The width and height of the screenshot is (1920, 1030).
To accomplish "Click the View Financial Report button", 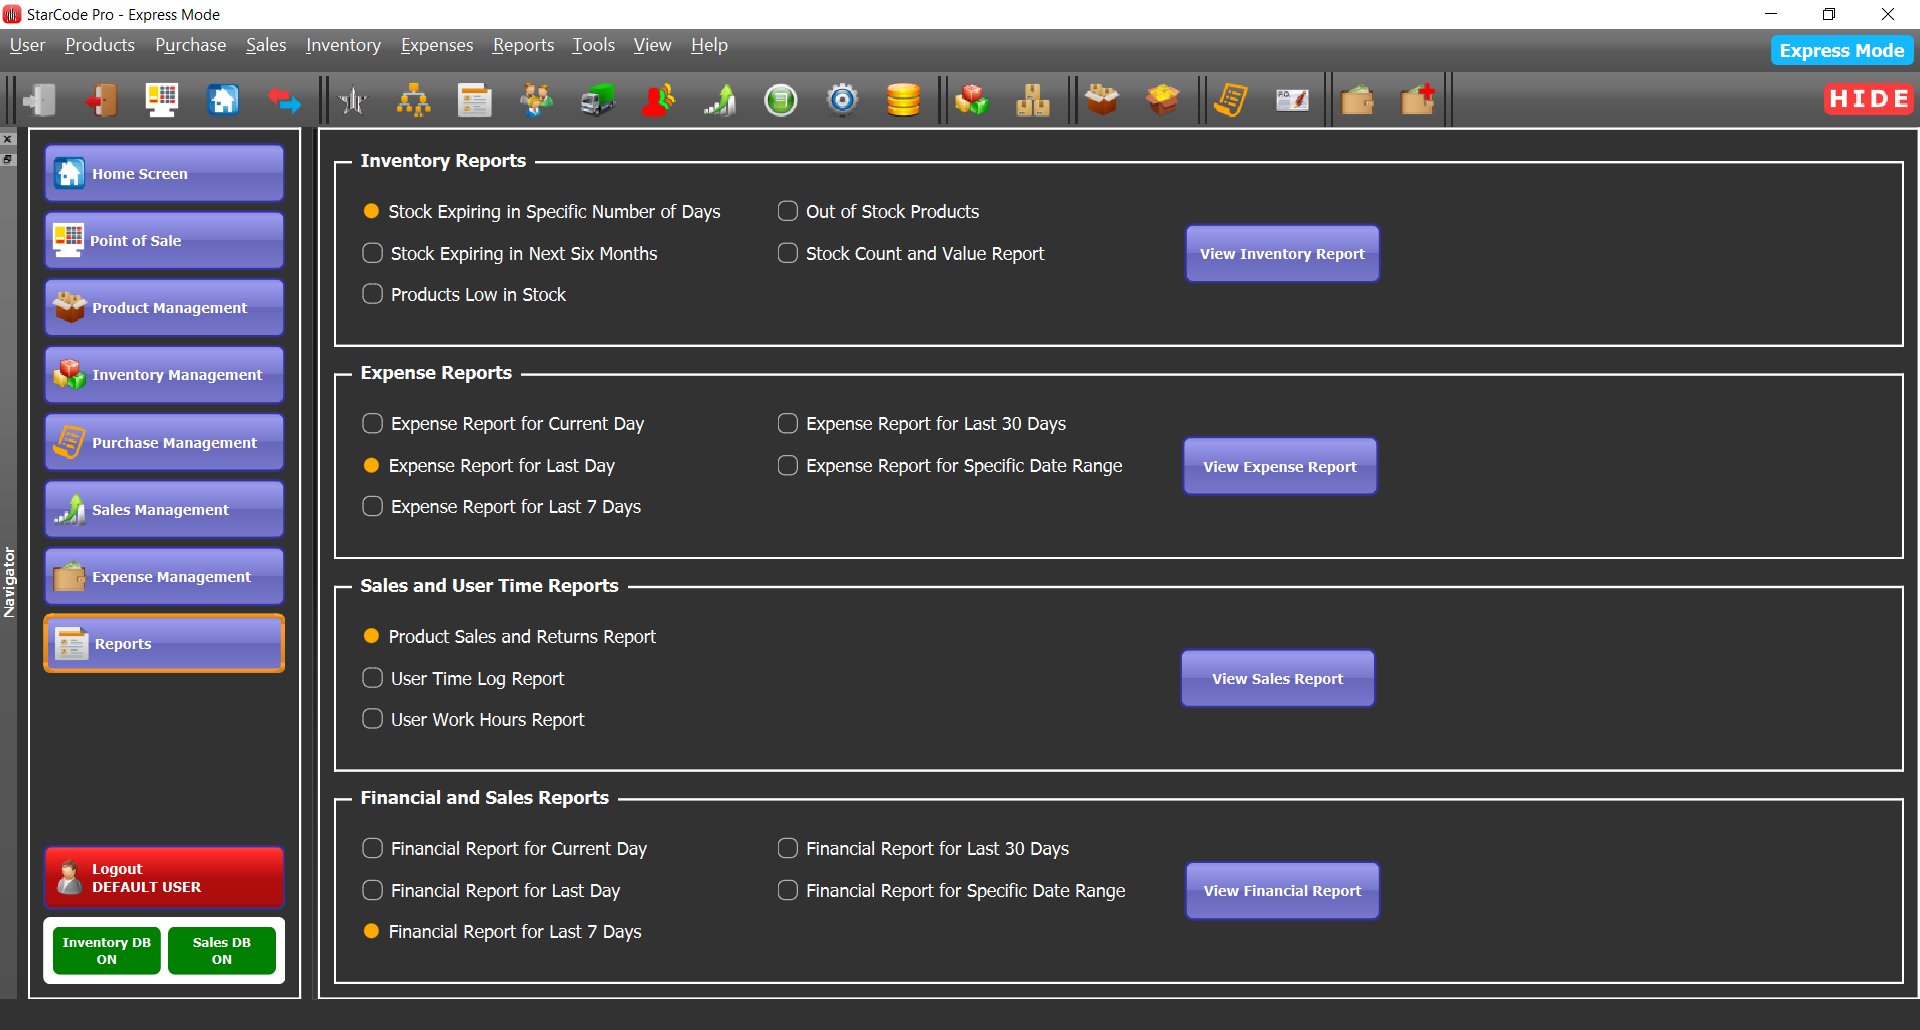I will [x=1281, y=890].
